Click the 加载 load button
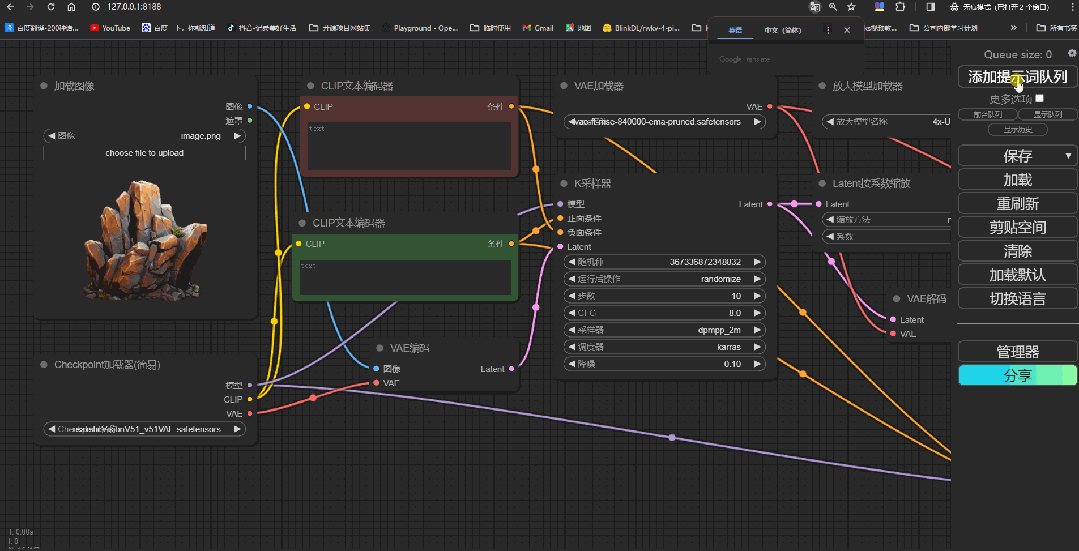Screen dimensions: 1079x551 click(x=1018, y=180)
